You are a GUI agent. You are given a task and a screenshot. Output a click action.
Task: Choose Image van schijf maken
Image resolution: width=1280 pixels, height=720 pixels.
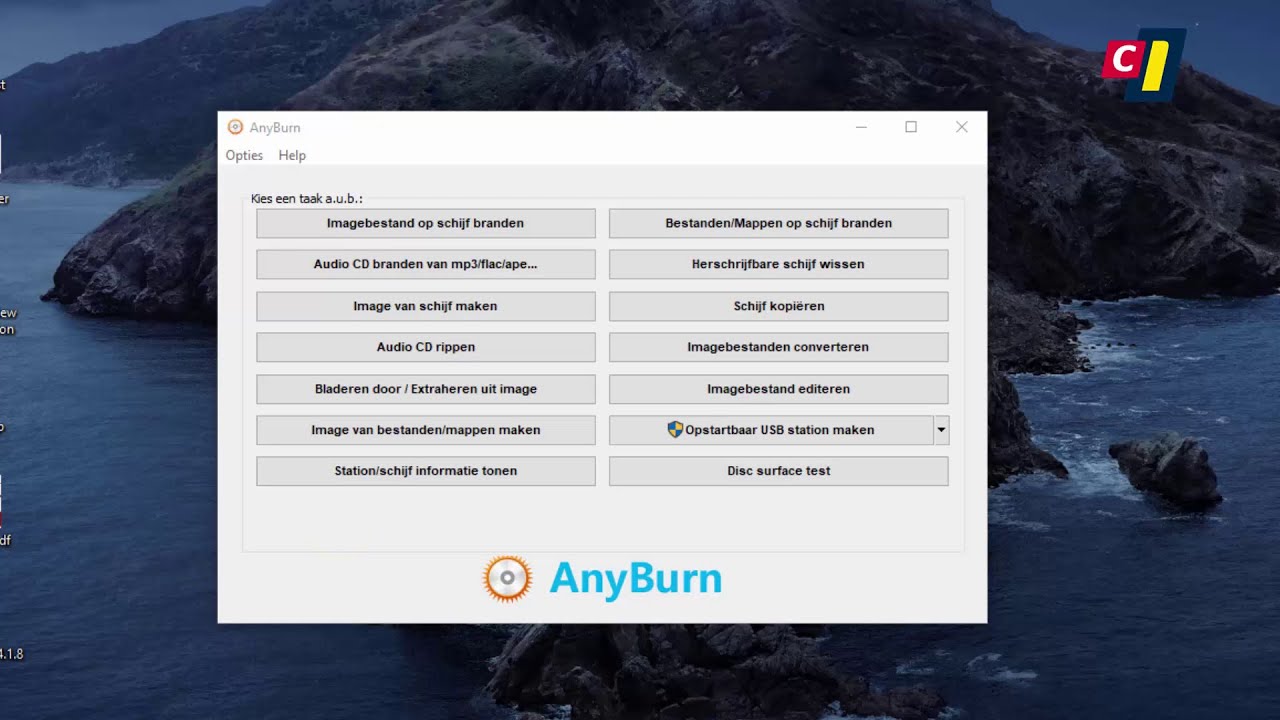(x=426, y=306)
